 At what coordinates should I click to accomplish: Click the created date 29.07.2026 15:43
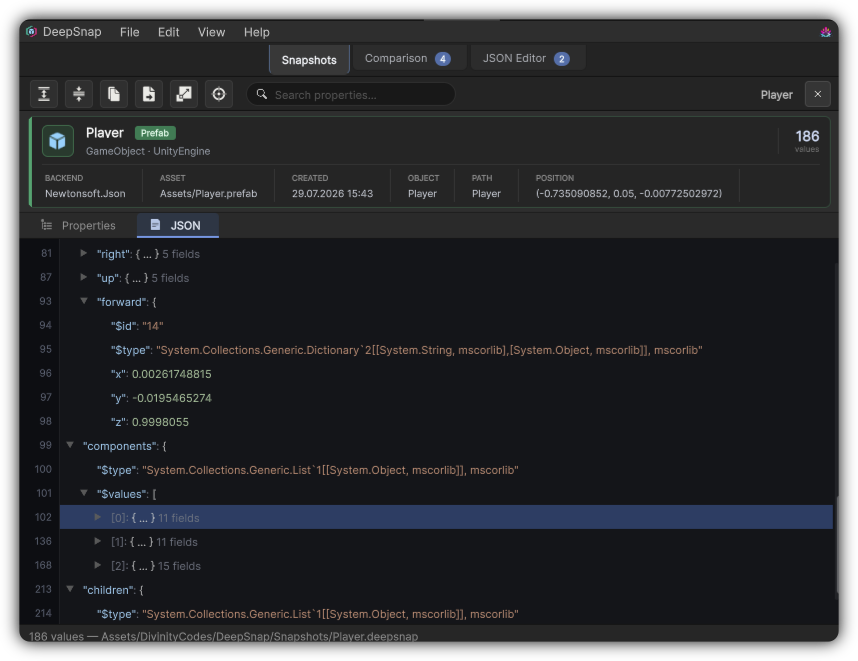pyautogui.click(x=332, y=194)
